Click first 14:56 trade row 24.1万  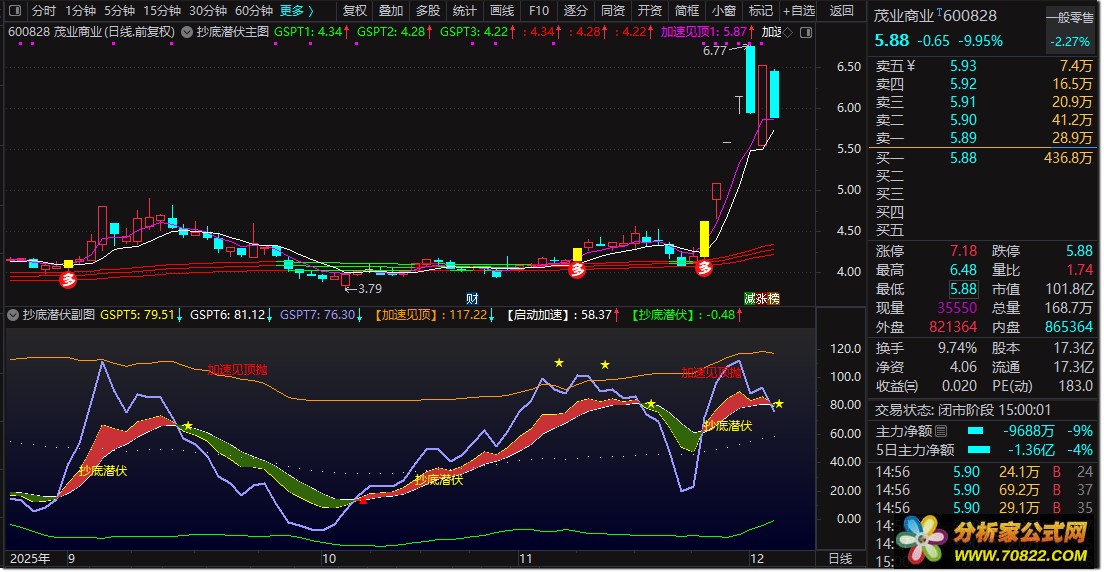coord(984,471)
